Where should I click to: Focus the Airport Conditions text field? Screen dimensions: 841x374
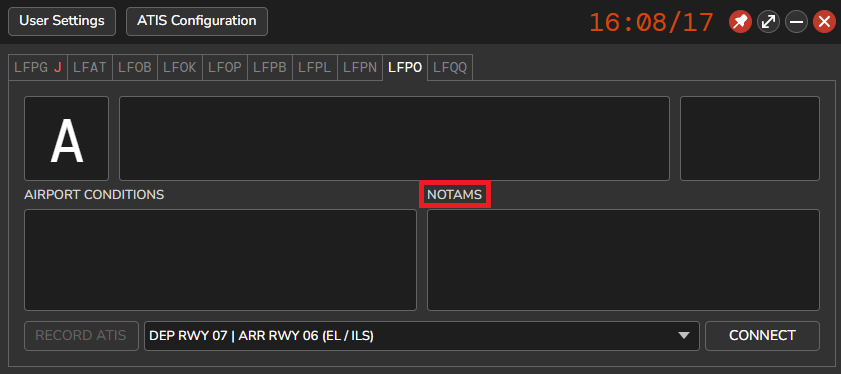(x=220, y=260)
